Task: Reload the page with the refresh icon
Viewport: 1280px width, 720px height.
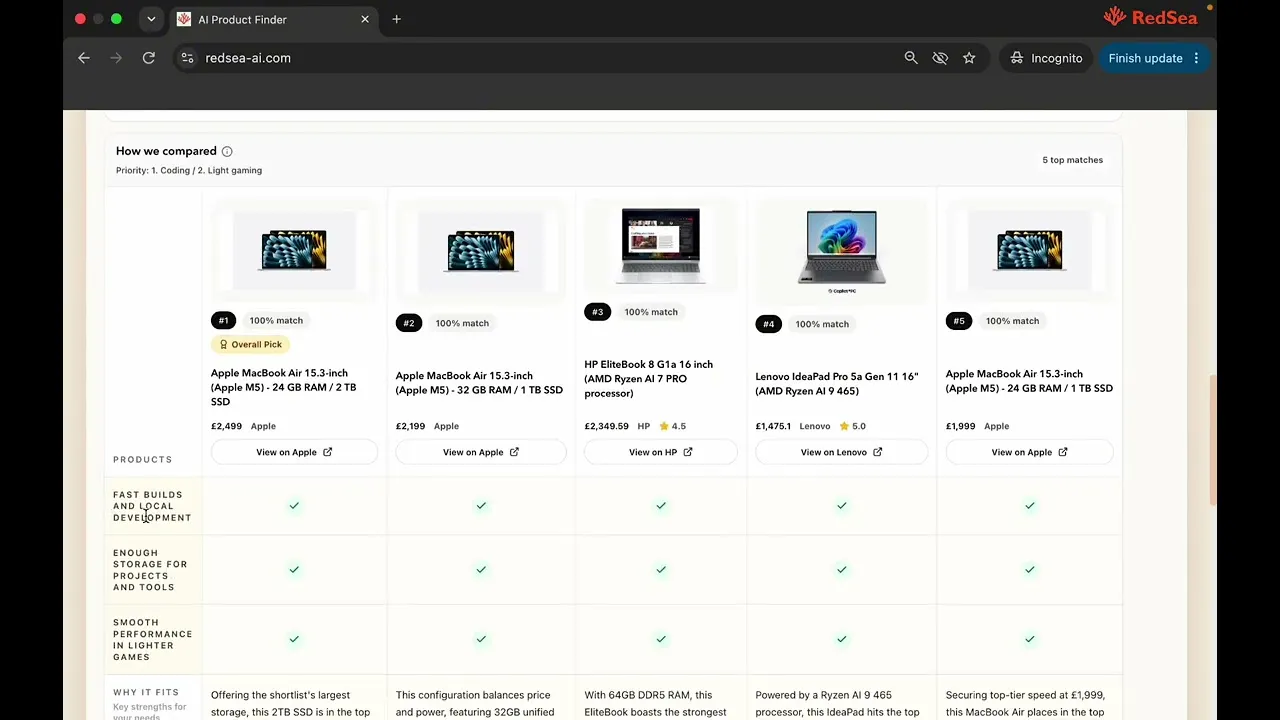Action: (149, 58)
